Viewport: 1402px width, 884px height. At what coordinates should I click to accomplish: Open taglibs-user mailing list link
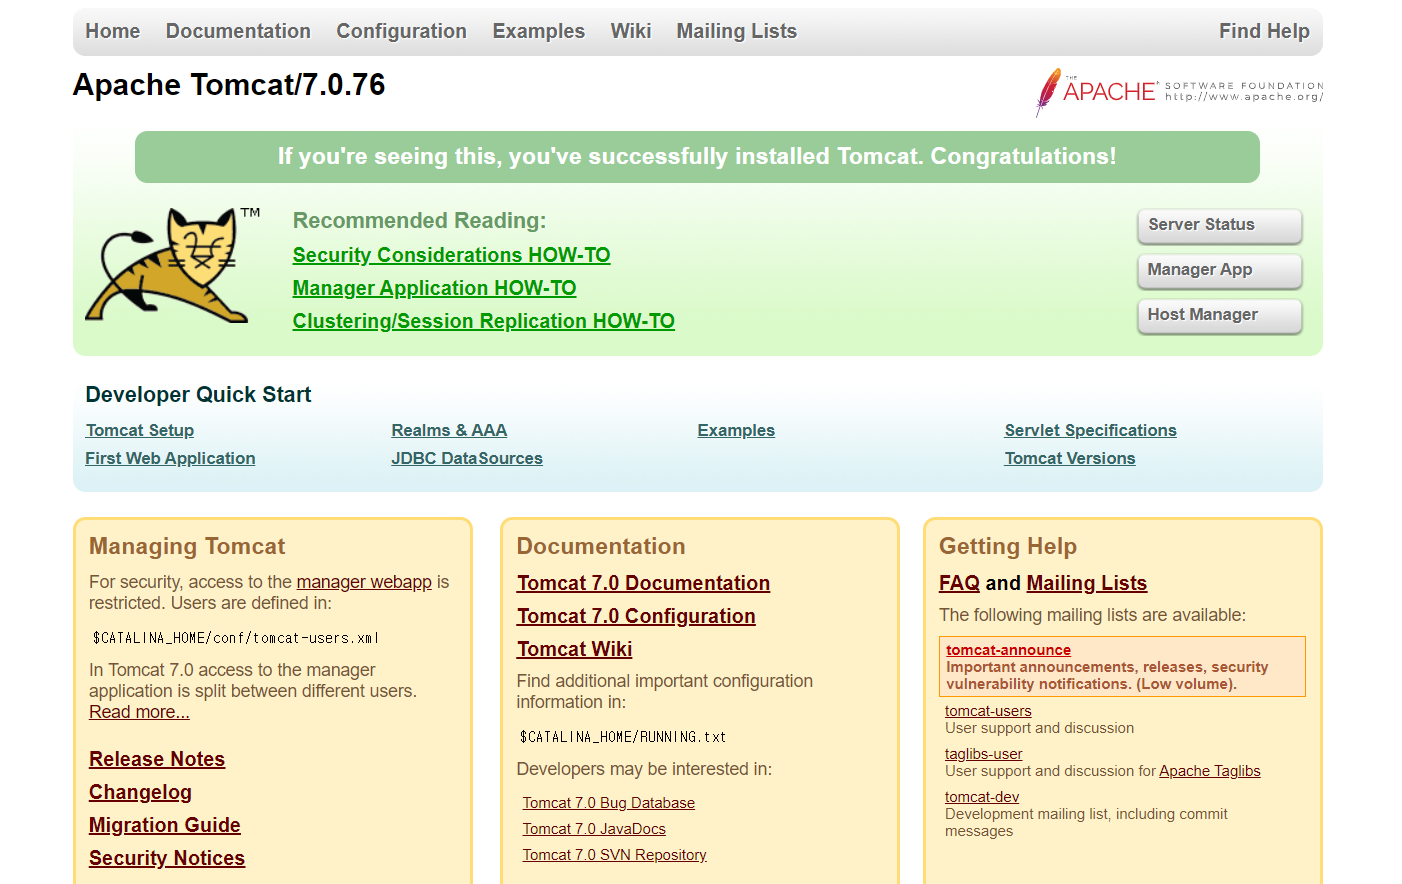(x=983, y=754)
